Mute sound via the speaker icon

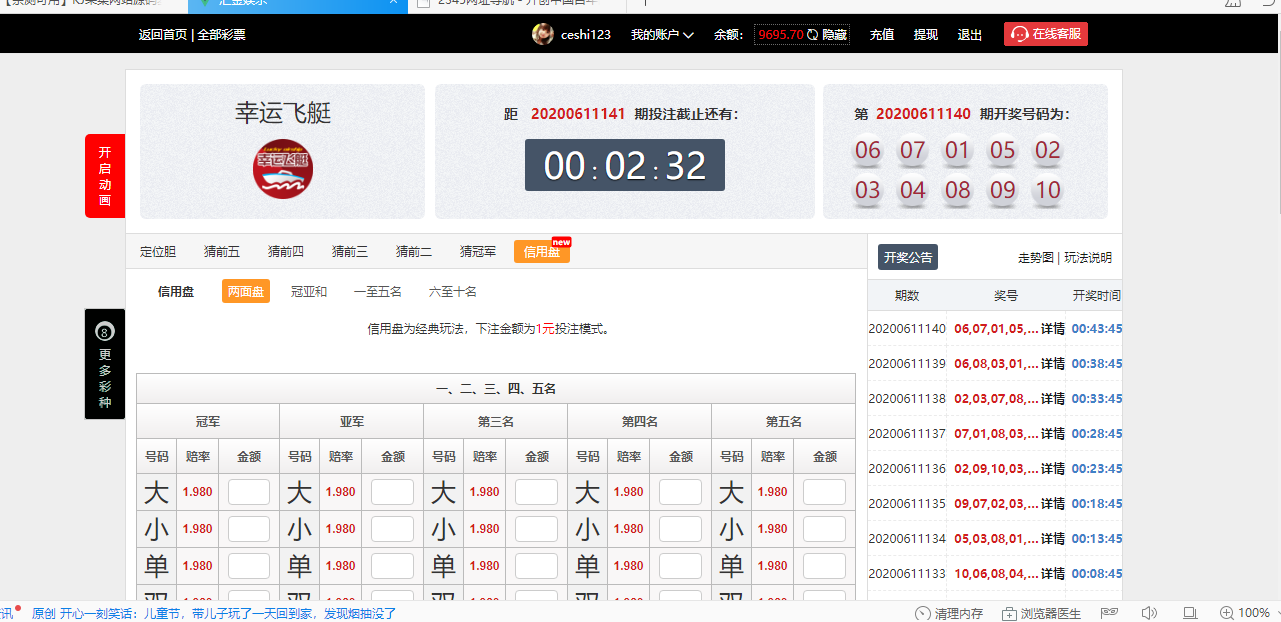pos(1149,613)
